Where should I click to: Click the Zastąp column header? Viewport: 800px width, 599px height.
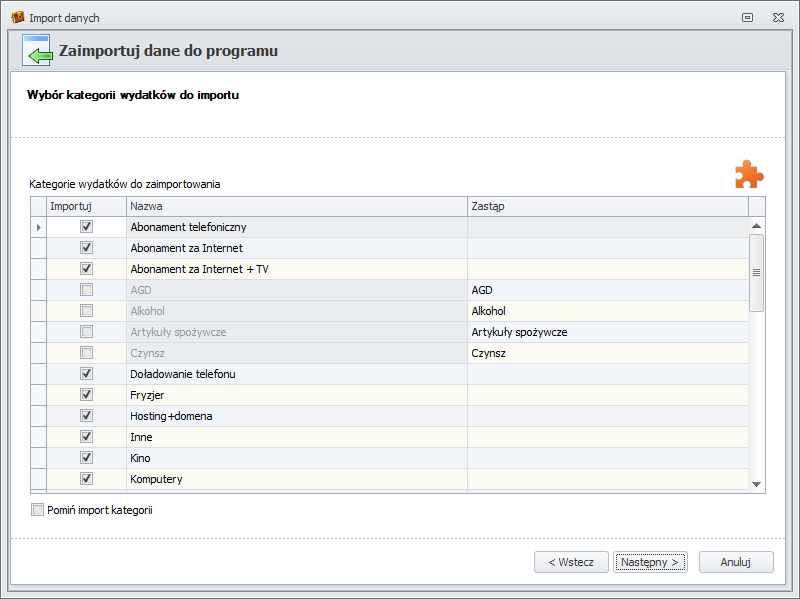(x=607, y=206)
